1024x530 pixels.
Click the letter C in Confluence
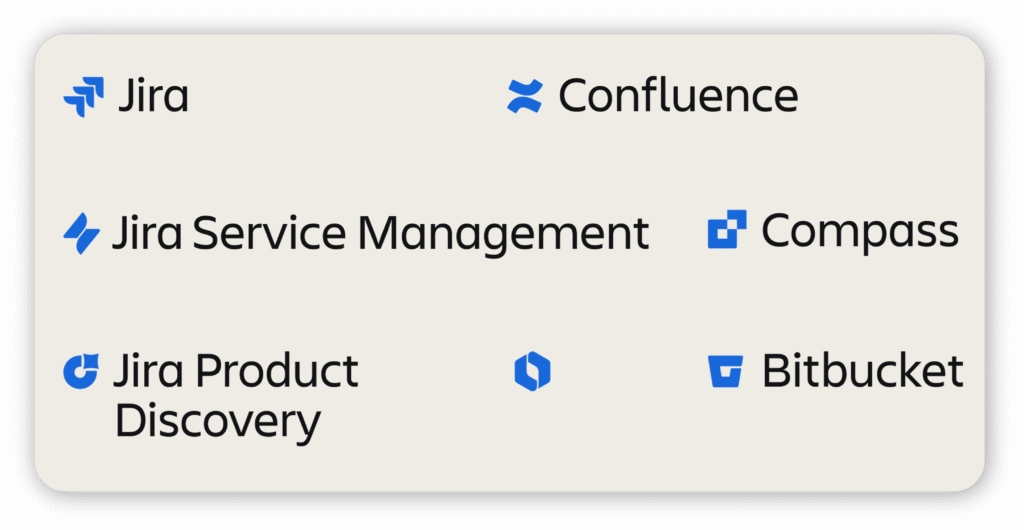click(575, 96)
